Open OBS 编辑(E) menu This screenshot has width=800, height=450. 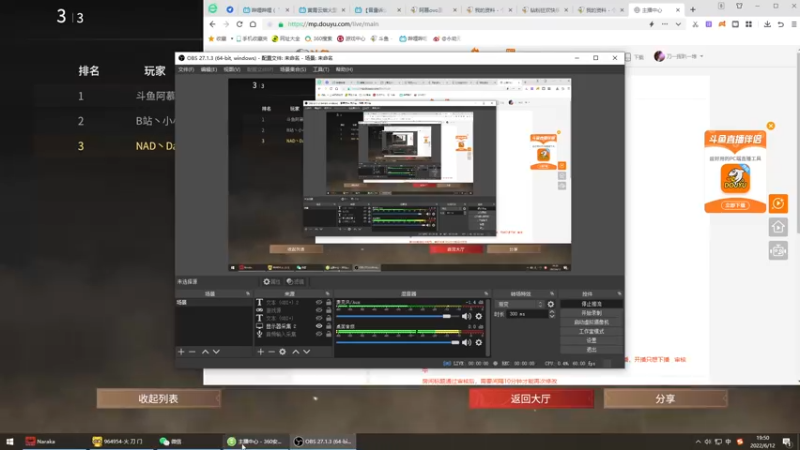point(208,69)
